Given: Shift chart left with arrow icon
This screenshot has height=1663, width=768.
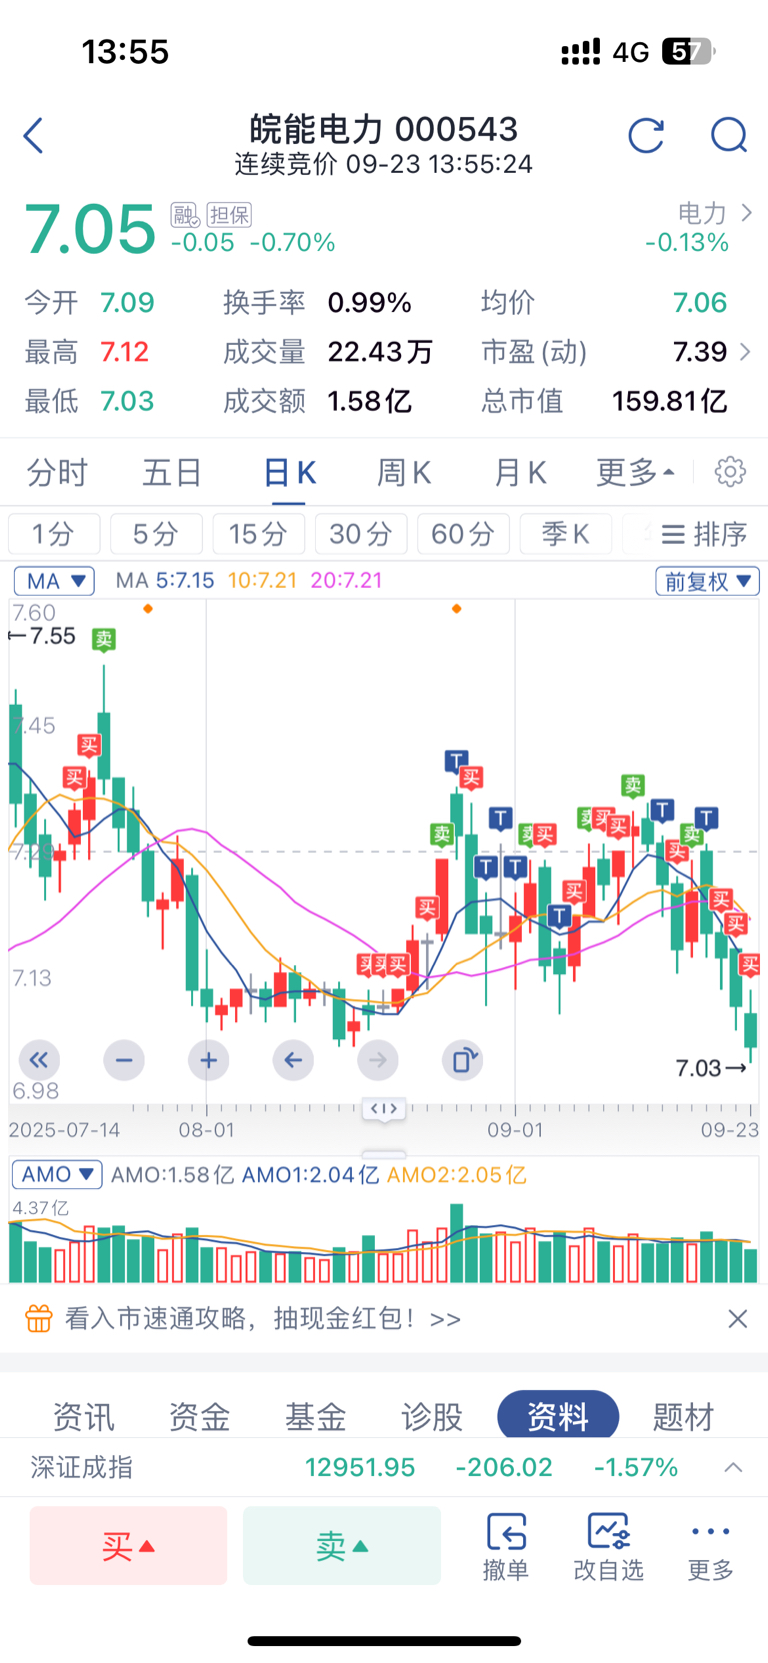Looking at the screenshot, I should pyautogui.click(x=293, y=1060).
